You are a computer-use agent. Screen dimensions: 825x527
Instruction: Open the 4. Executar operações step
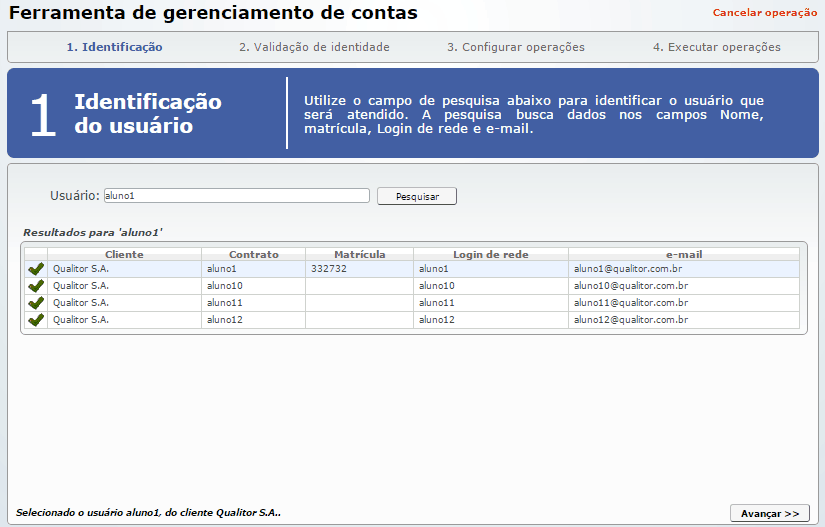[716, 47]
